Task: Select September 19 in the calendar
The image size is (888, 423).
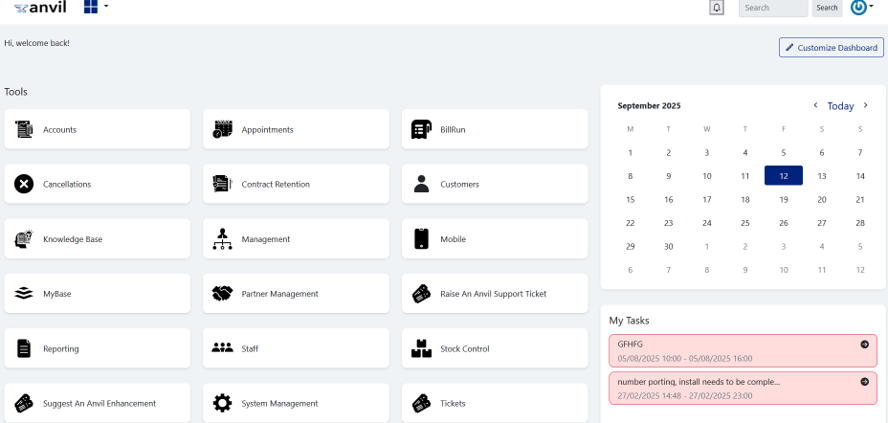Action: (783, 199)
